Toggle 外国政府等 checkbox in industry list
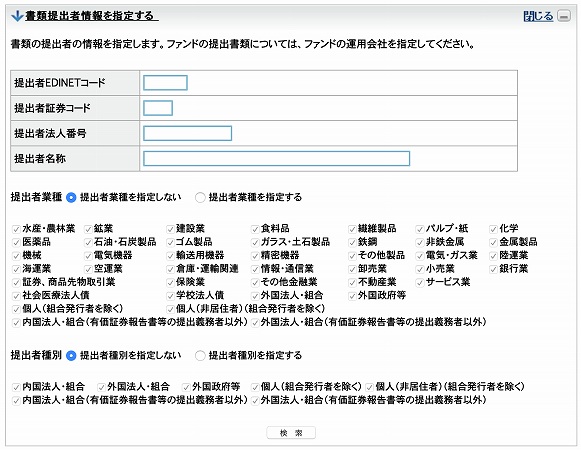Image resolution: width=581 pixels, height=450 pixels. coord(352,296)
